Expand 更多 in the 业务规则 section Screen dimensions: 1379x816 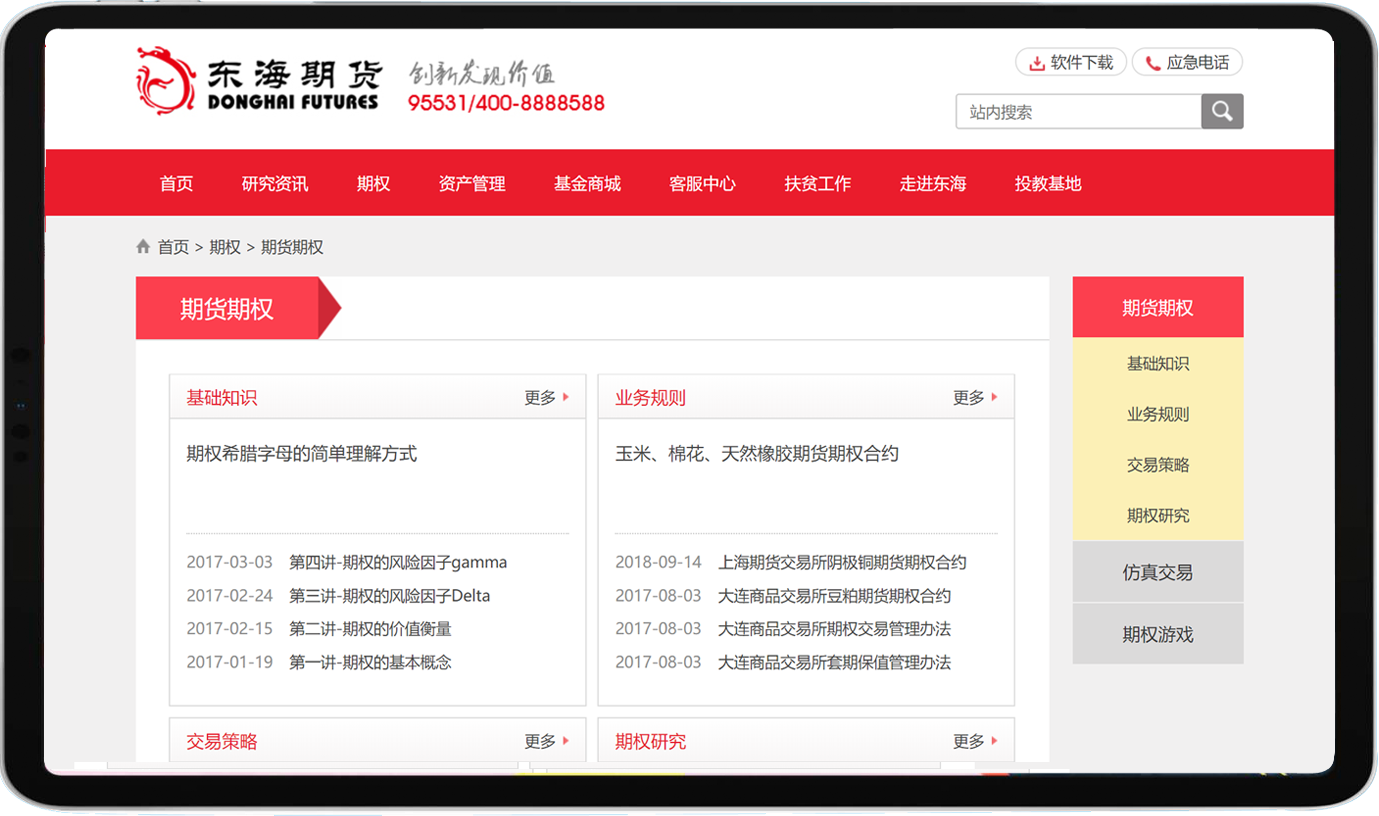tap(975, 398)
